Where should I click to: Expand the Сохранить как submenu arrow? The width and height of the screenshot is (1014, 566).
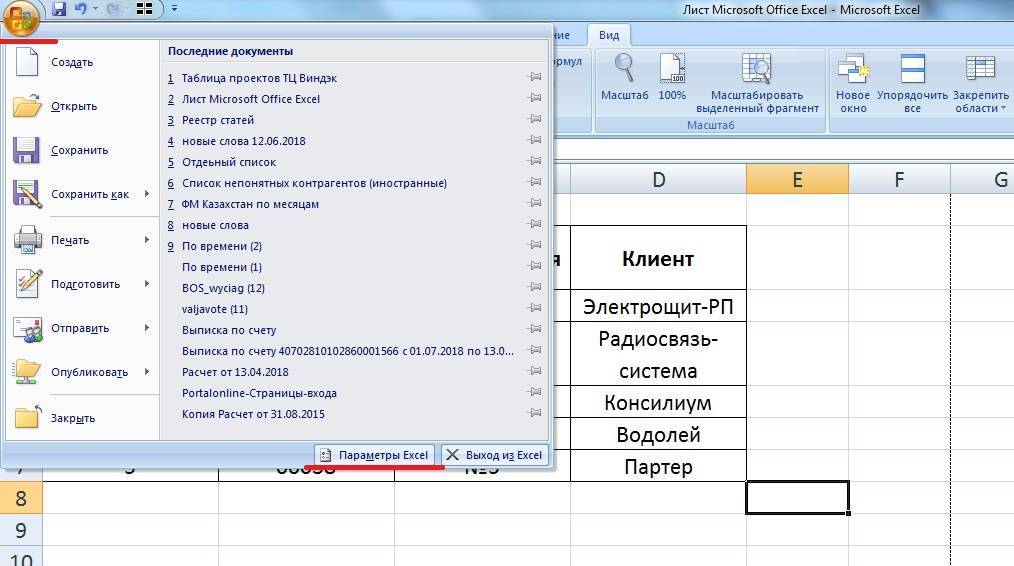[x=146, y=194]
